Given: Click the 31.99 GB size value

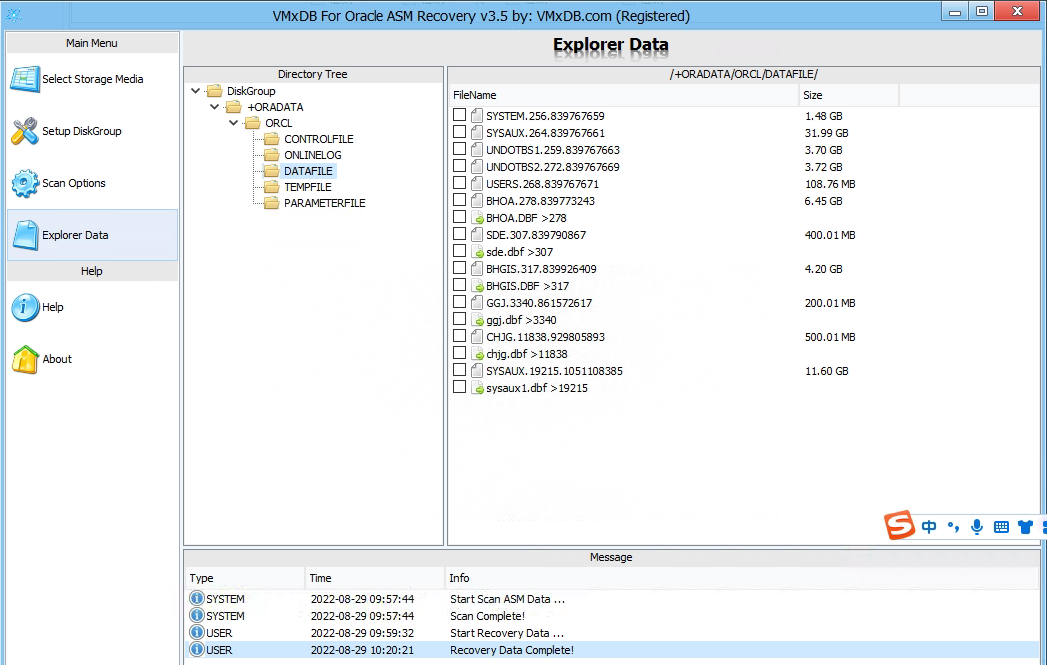Looking at the screenshot, I should coord(826,133).
